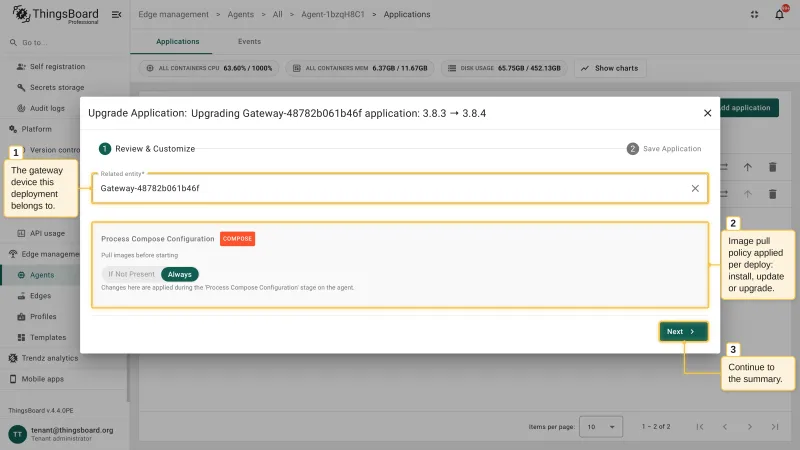
Task: Open Profiles in the sidebar
Action: tap(42, 317)
